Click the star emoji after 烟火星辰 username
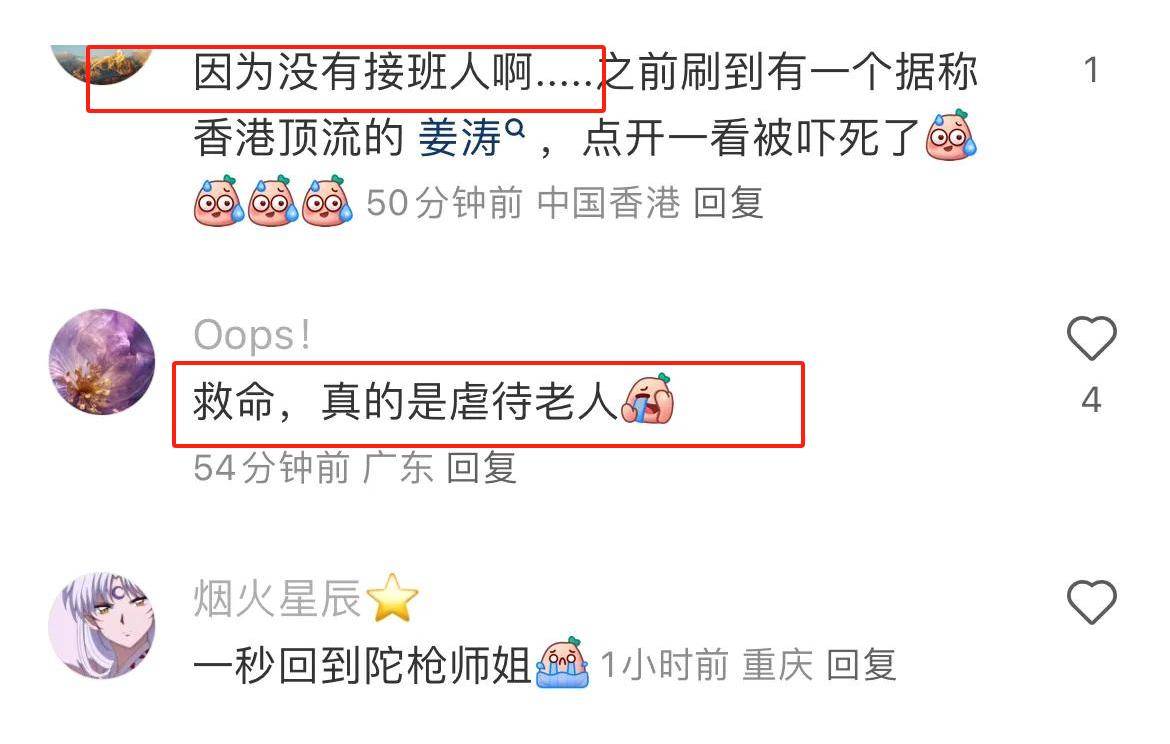The height and width of the screenshot is (744, 1170). (393, 597)
